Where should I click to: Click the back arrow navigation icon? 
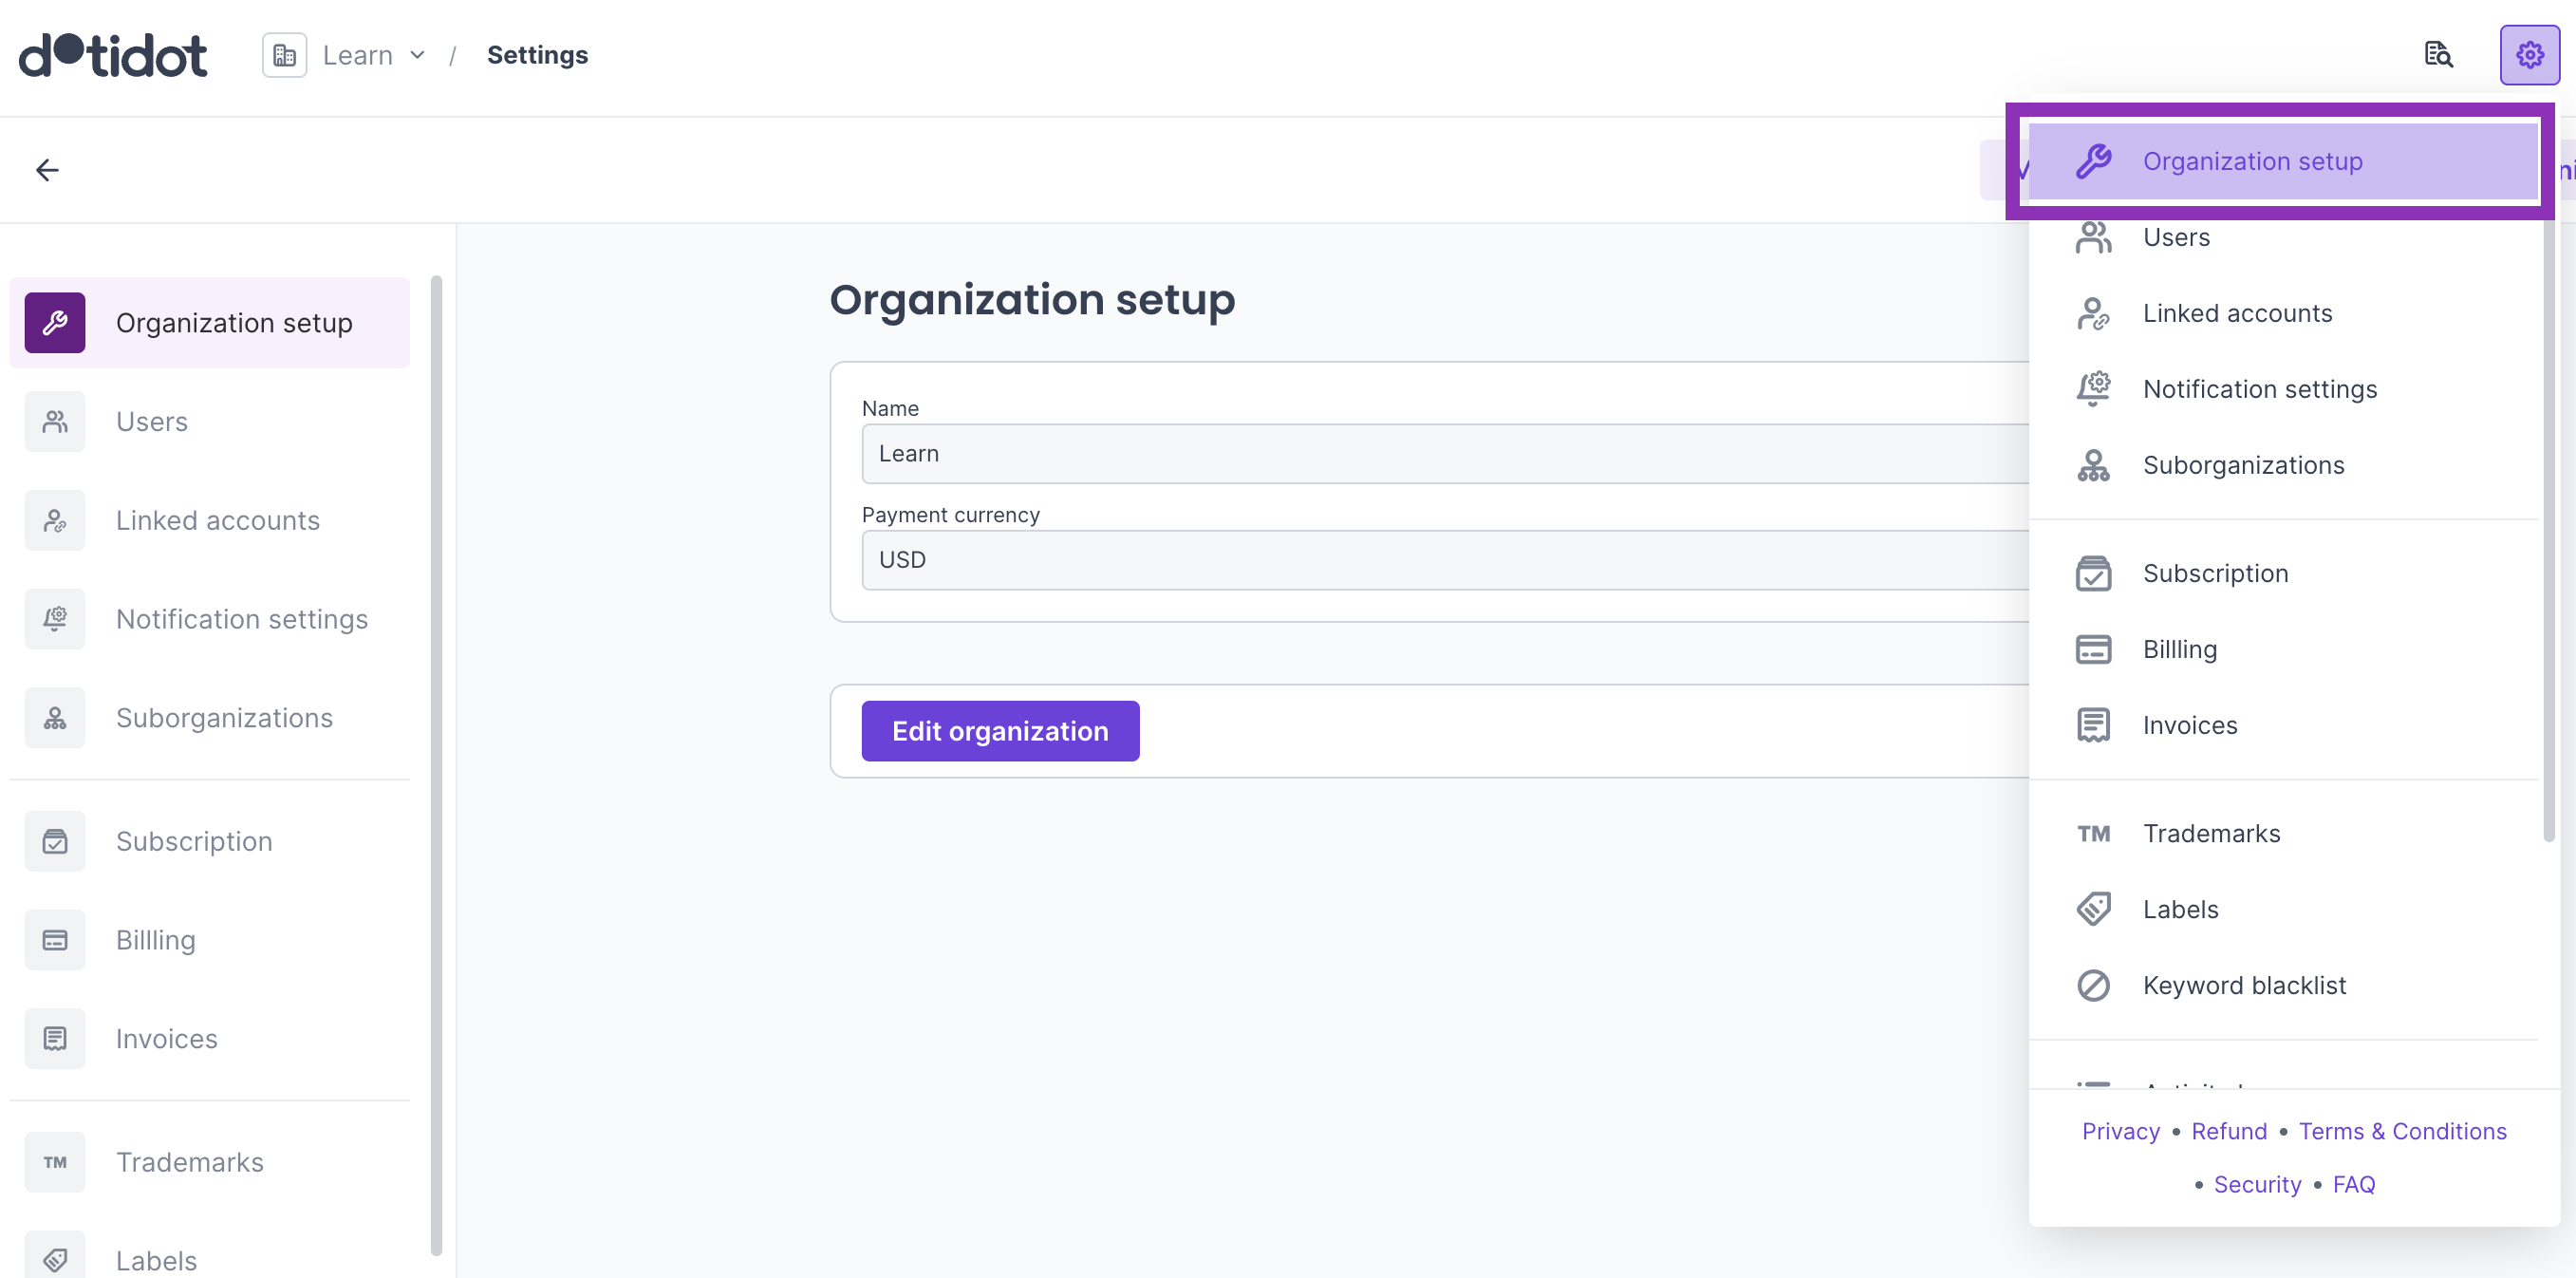tap(46, 169)
